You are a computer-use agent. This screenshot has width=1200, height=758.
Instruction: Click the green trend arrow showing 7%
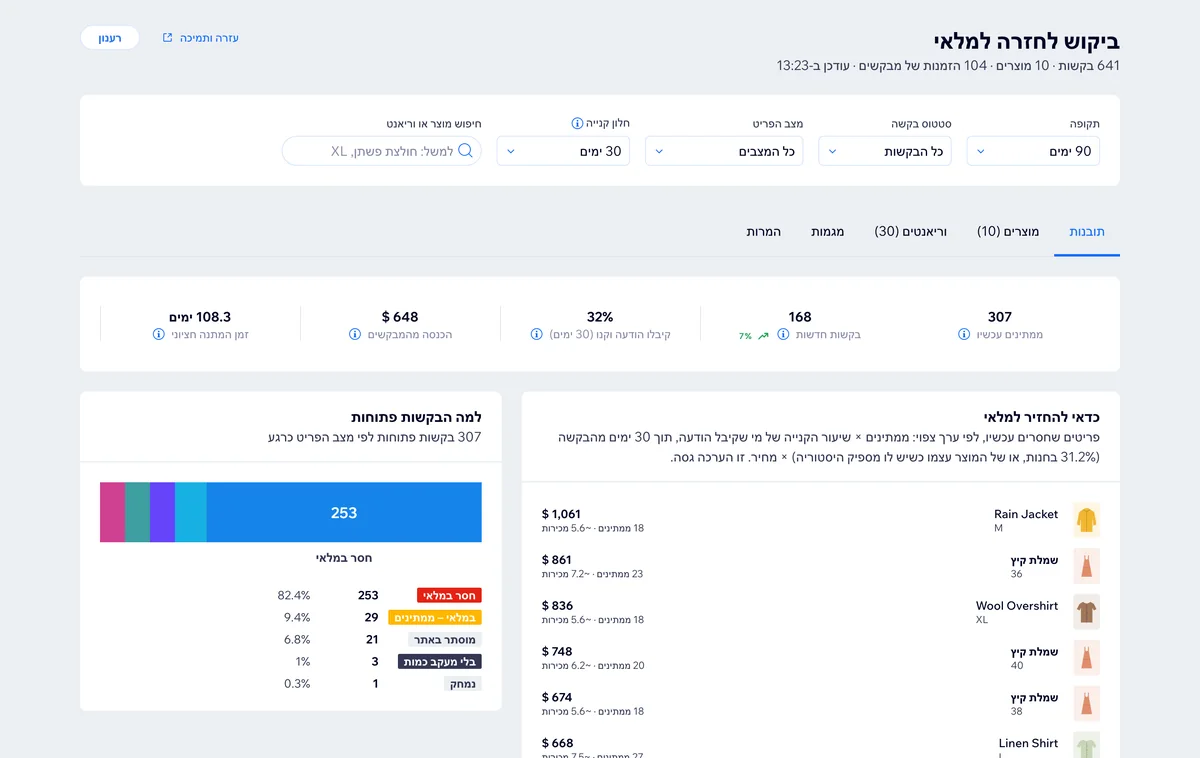click(763, 336)
